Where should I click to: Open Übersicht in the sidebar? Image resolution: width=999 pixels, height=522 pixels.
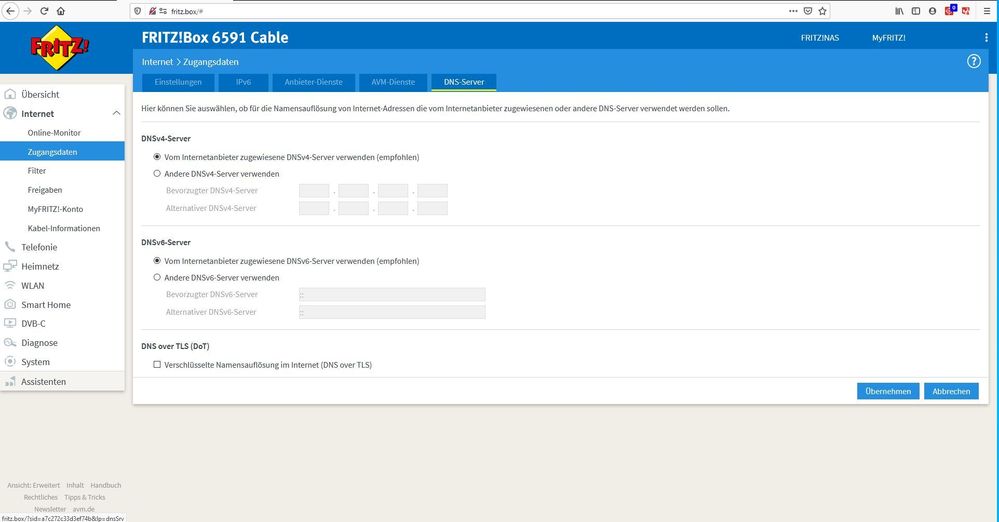point(40,94)
